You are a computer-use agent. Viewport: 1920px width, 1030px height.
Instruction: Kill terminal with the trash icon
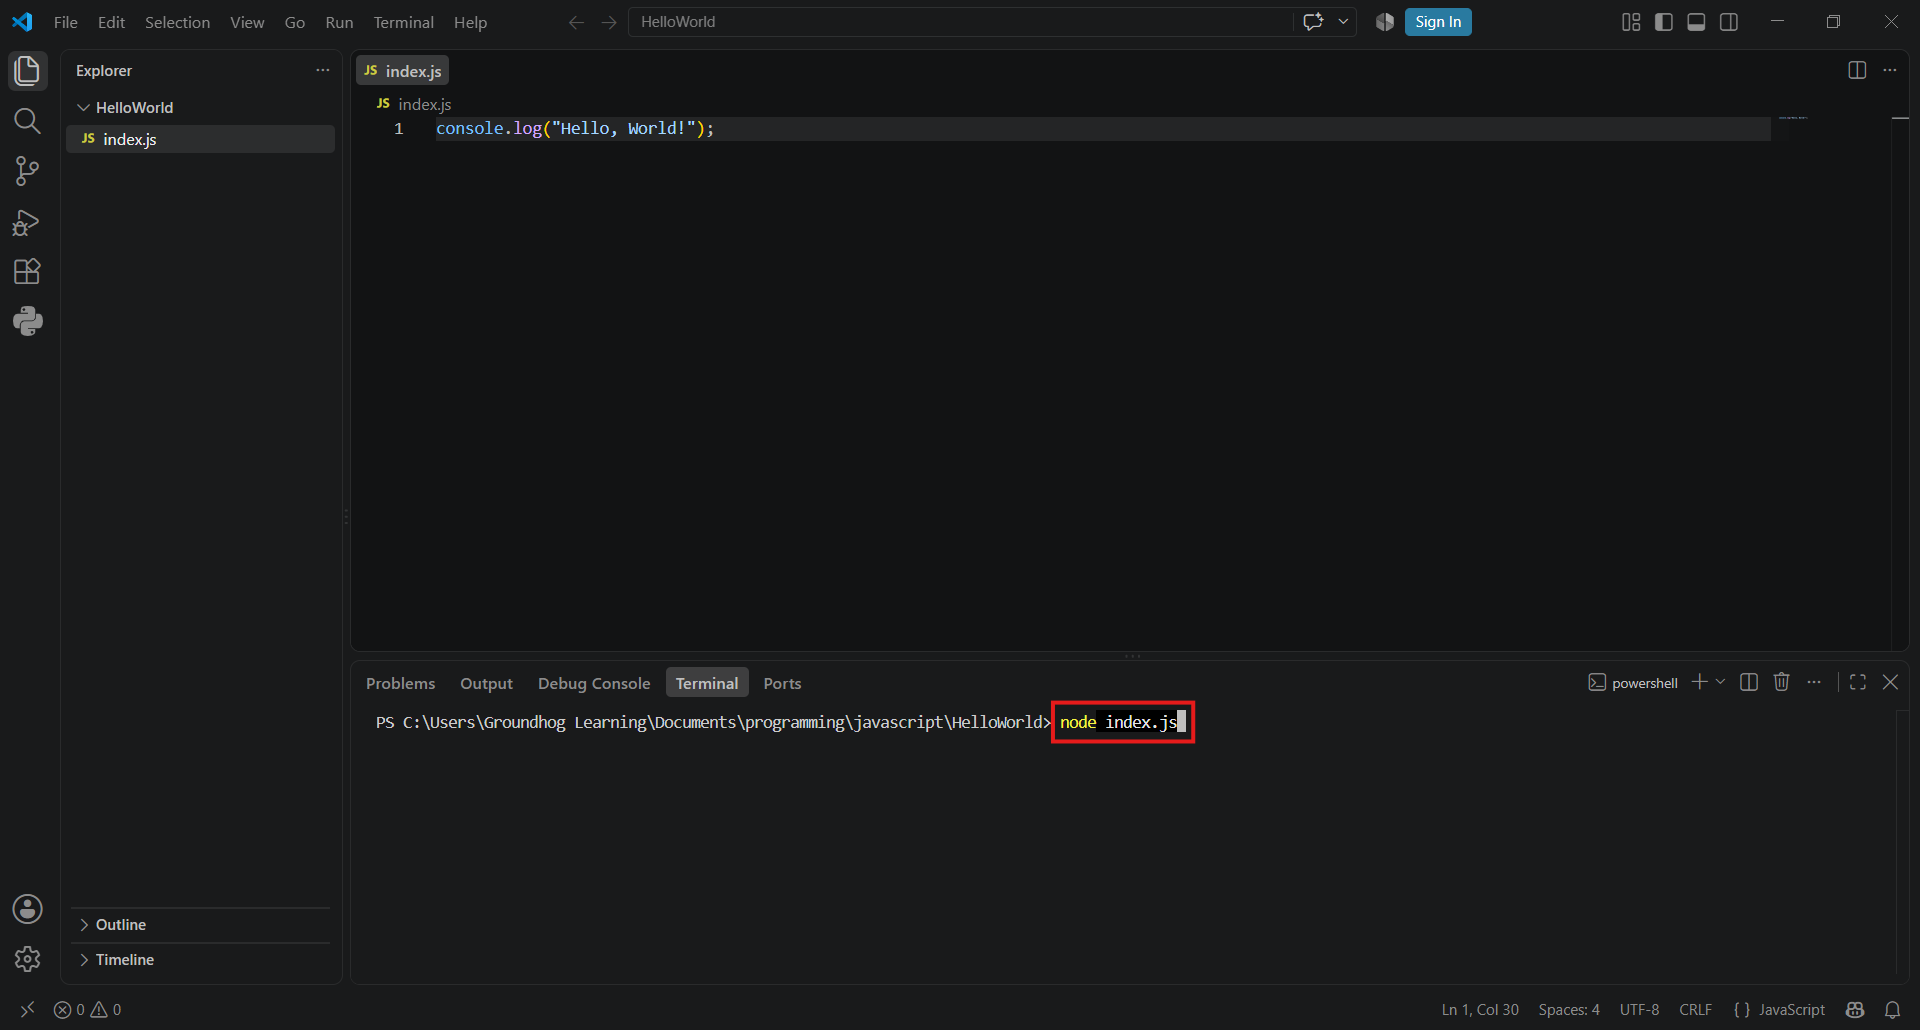coord(1781,682)
